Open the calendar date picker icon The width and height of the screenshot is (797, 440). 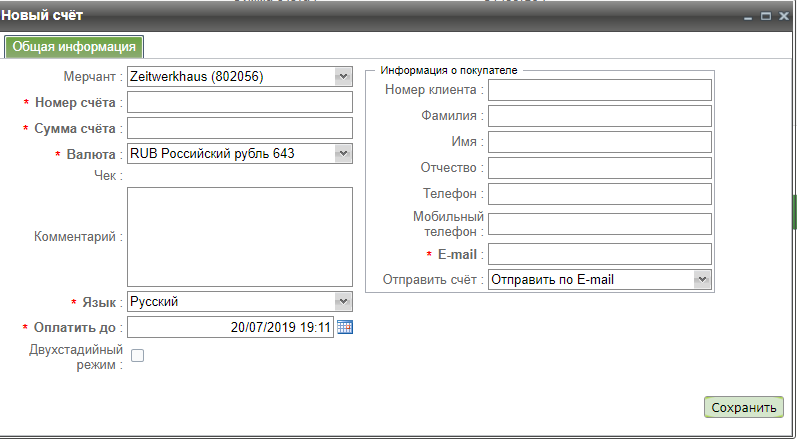(345, 327)
